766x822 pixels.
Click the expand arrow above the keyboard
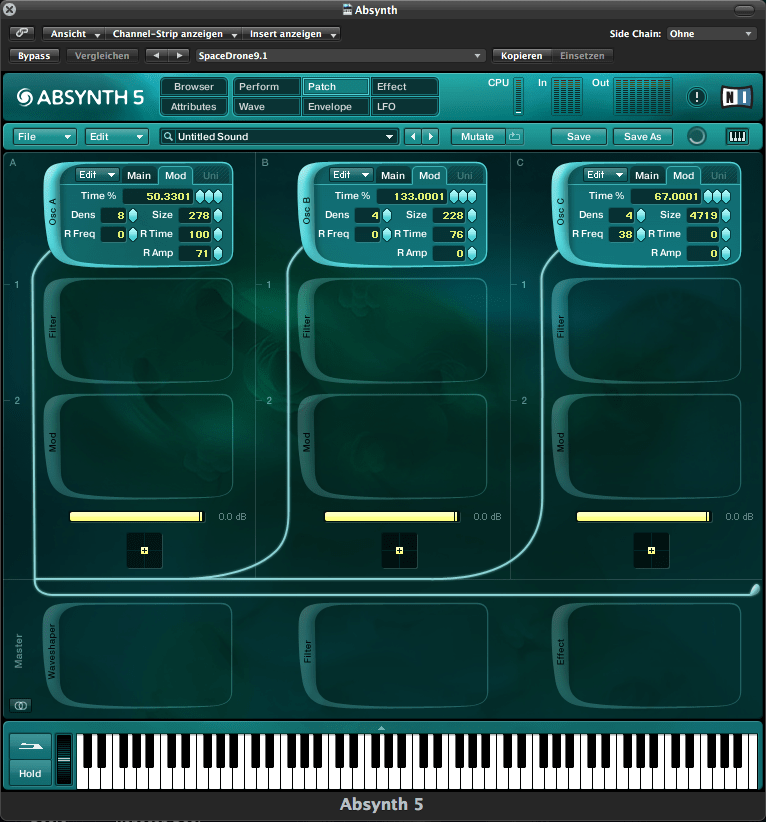381,728
